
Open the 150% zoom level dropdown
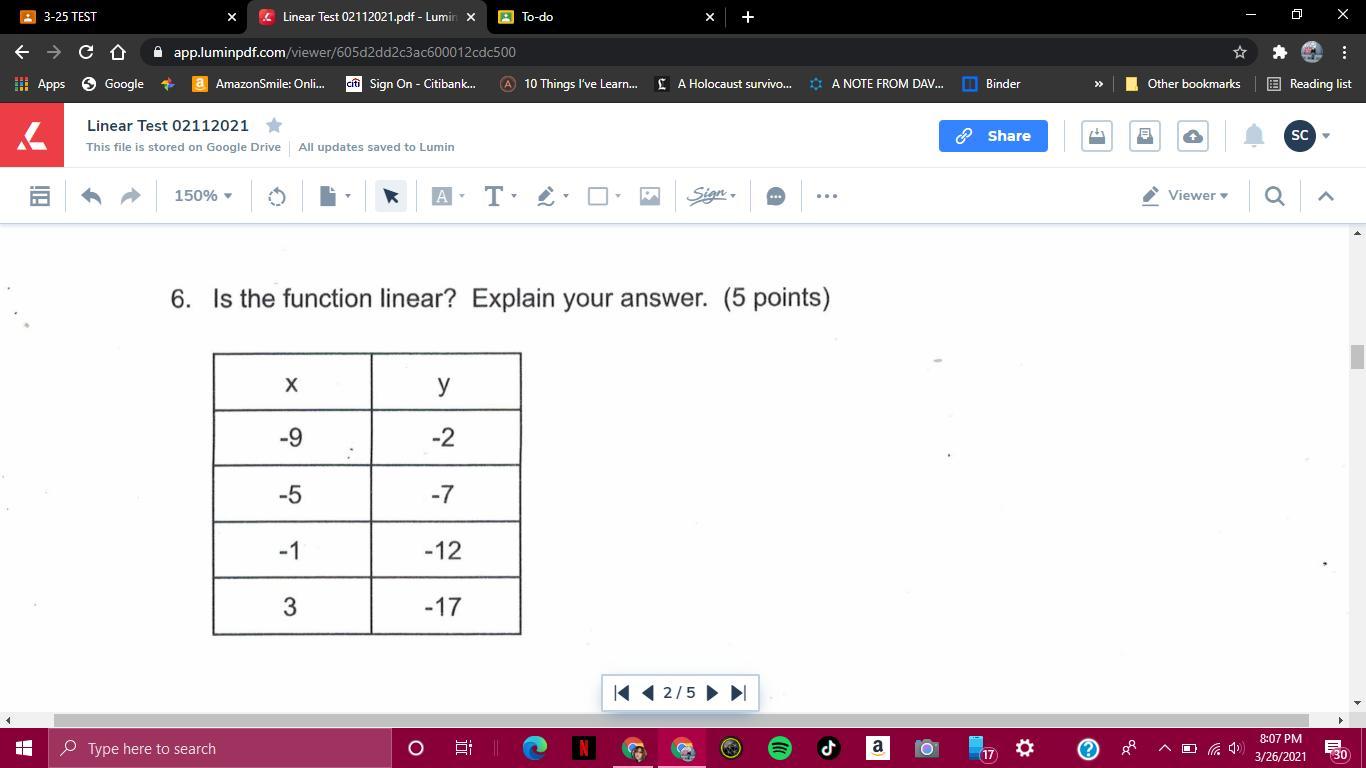click(x=202, y=195)
